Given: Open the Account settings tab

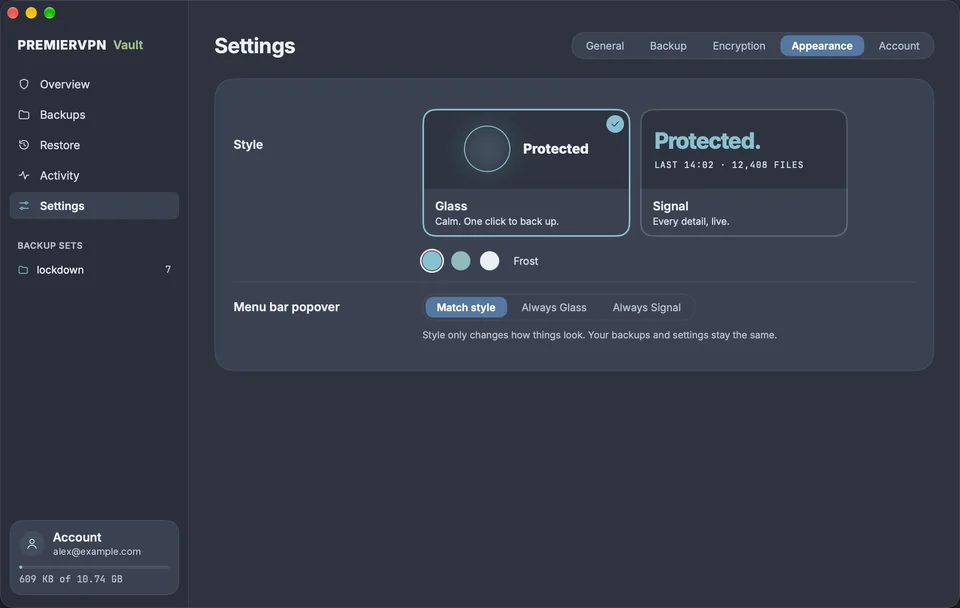Looking at the screenshot, I should pos(899,46).
